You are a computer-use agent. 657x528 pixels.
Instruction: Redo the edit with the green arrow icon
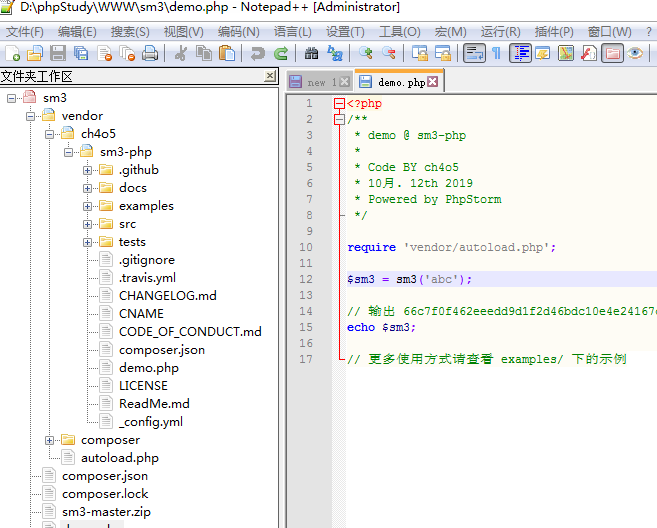point(280,53)
